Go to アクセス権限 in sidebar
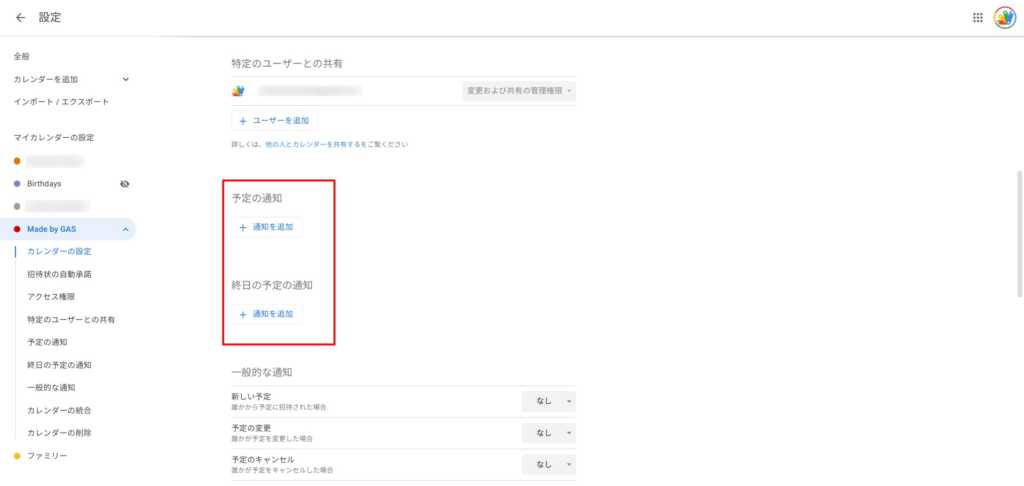Image resolution: width=1024 pixels, height=486 pixels. pos(50,297)
